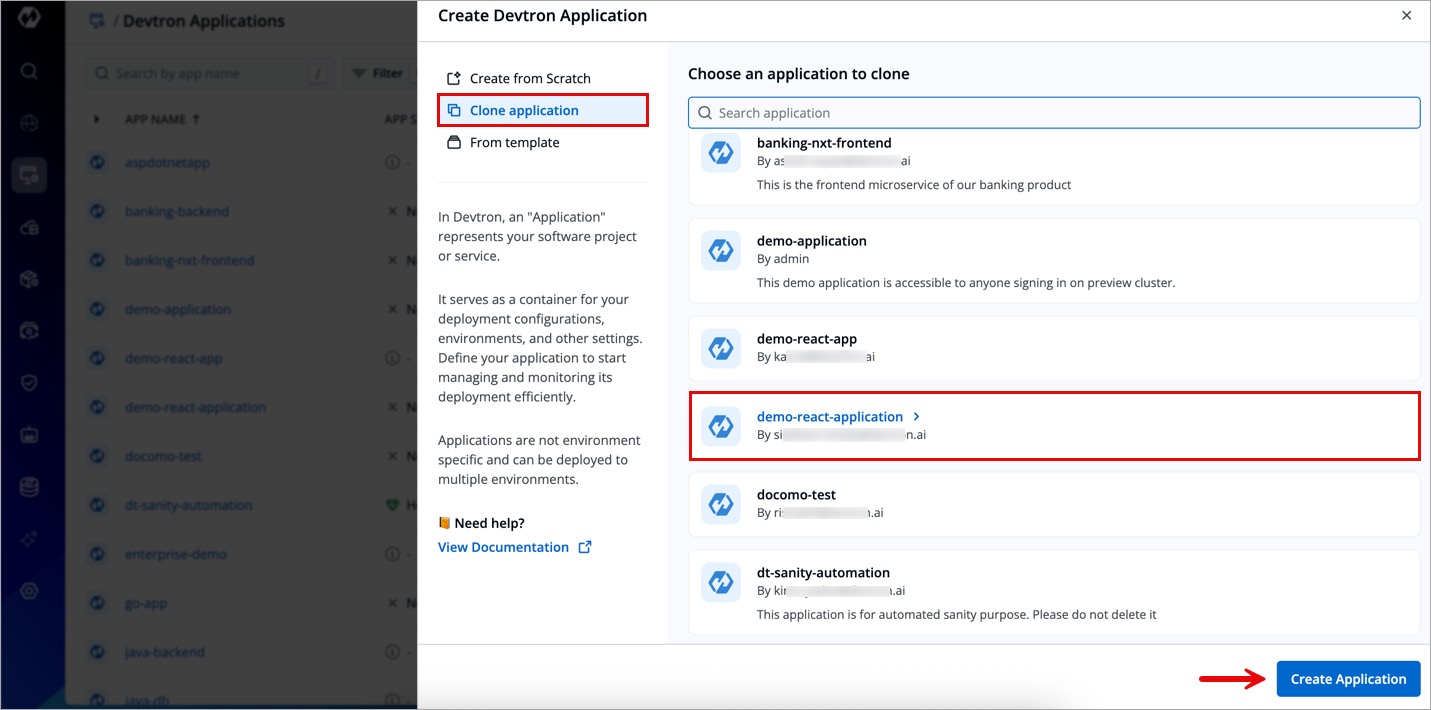The image size is (1431, 710).
Task: Click the banking-nxt-frontend app icon
Action: click(721, 153)
